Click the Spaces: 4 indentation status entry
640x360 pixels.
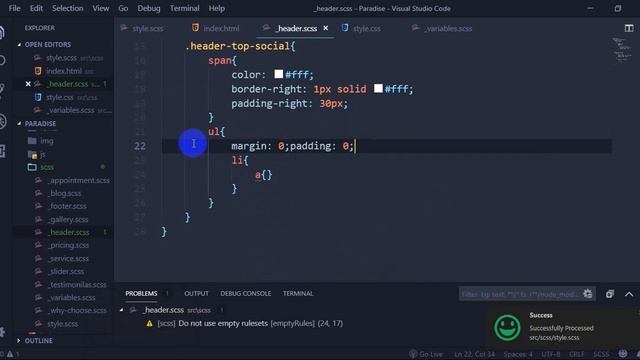tap(518, 354)
